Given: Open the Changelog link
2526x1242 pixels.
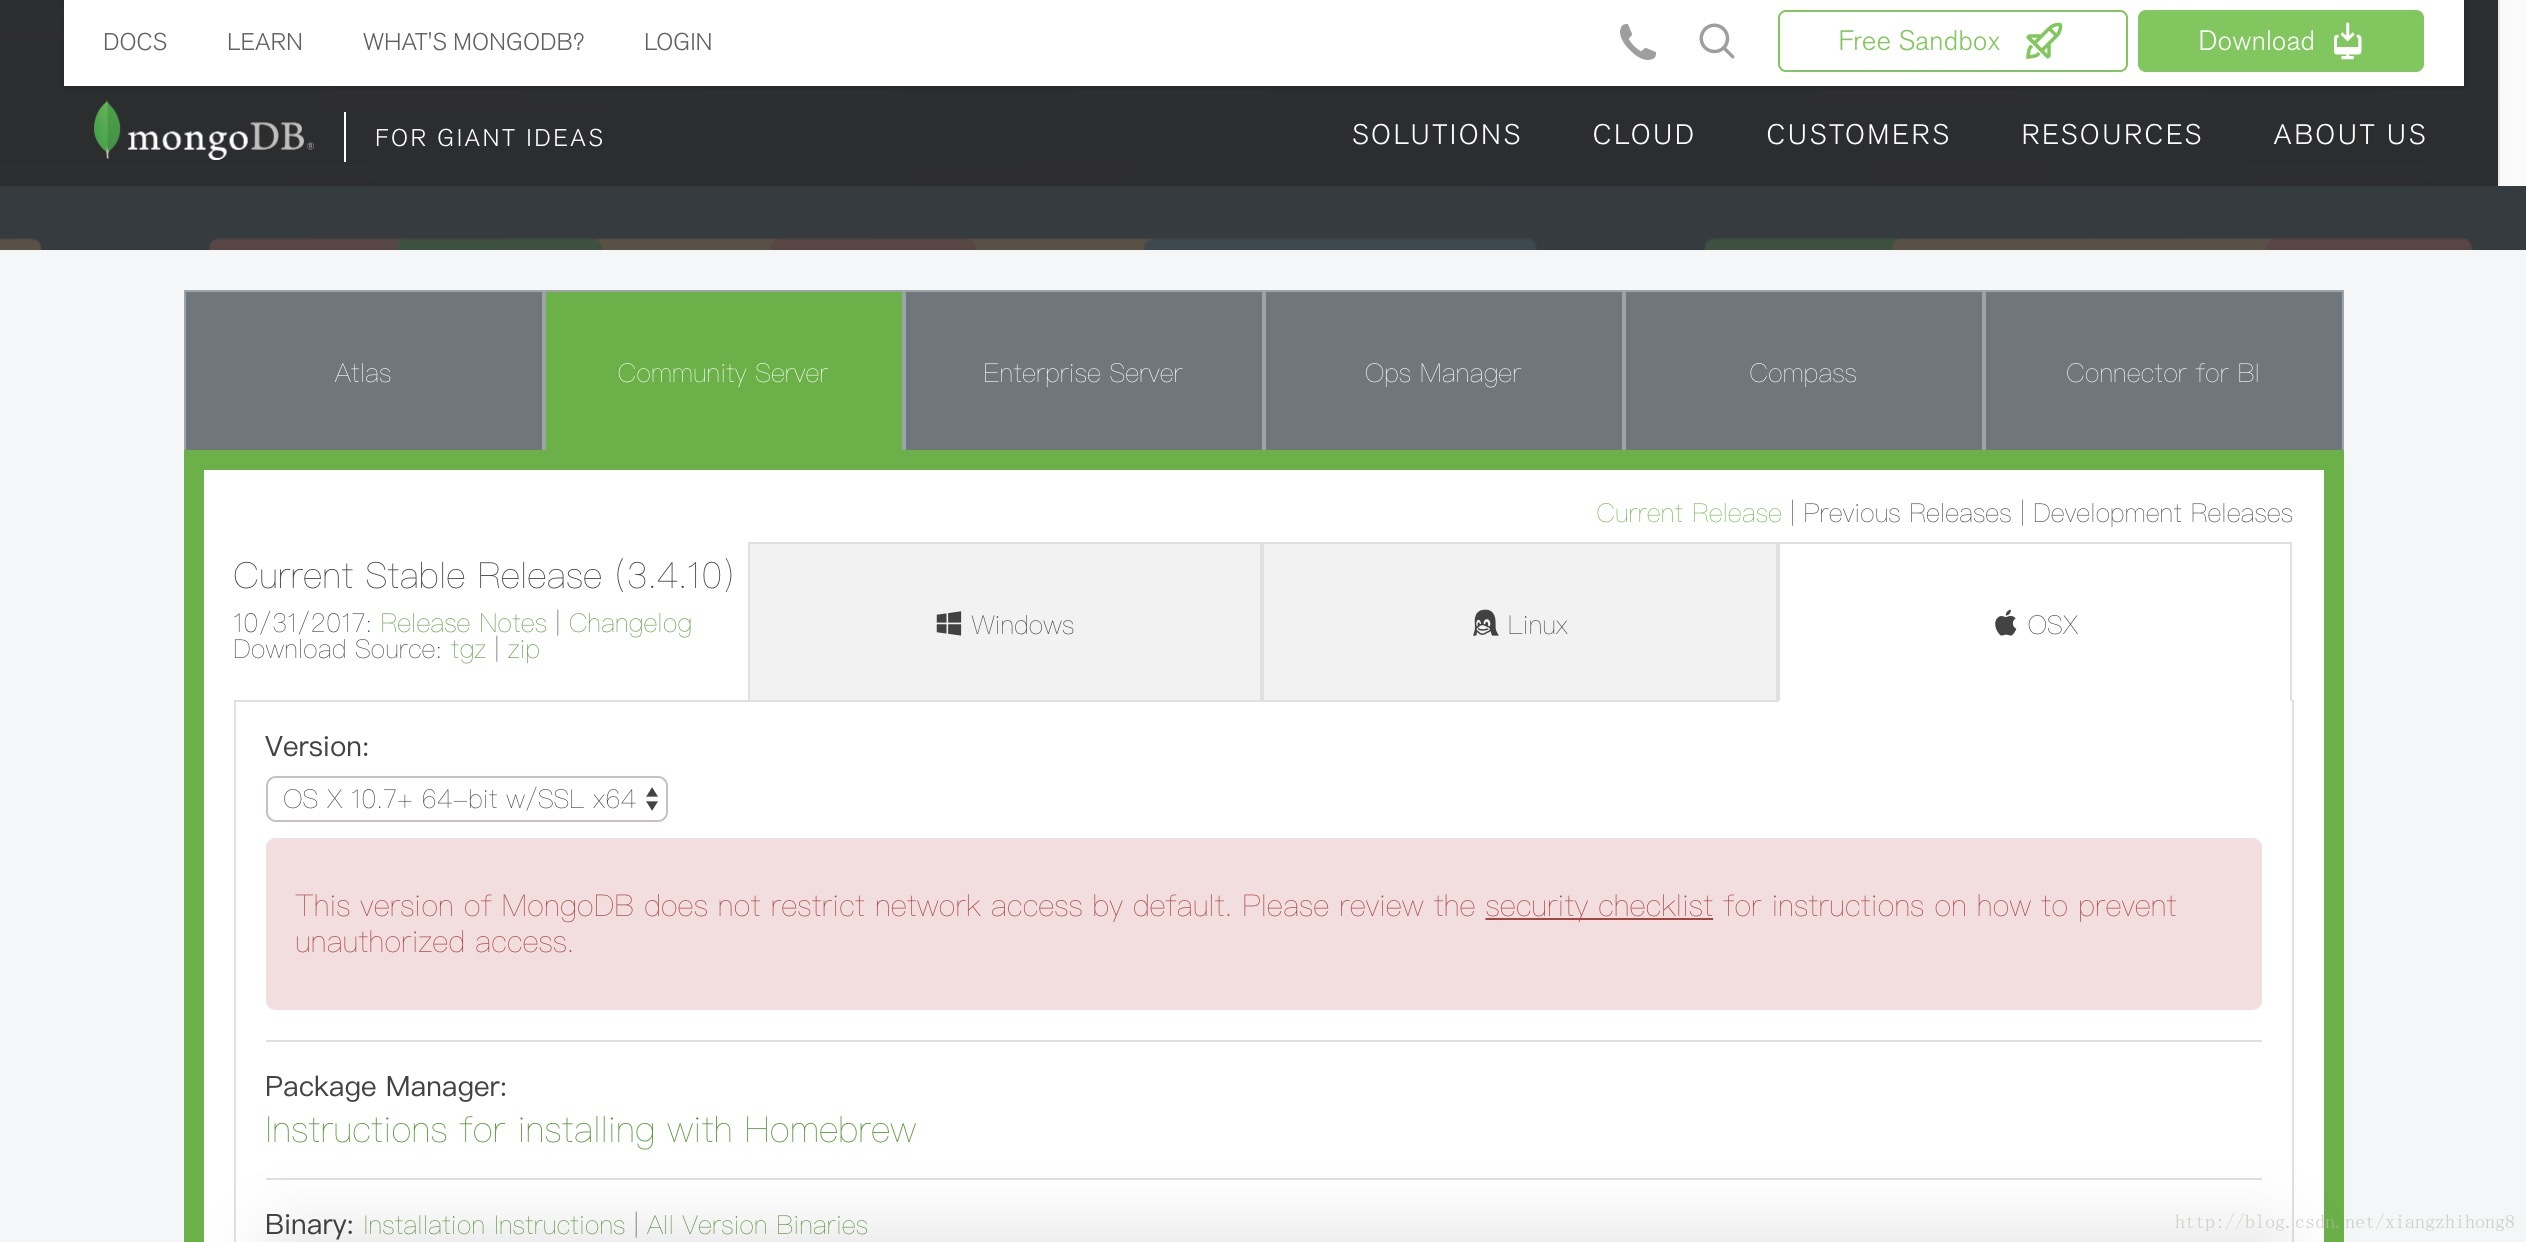Looking at the screenshot, I should click(630, 623).
